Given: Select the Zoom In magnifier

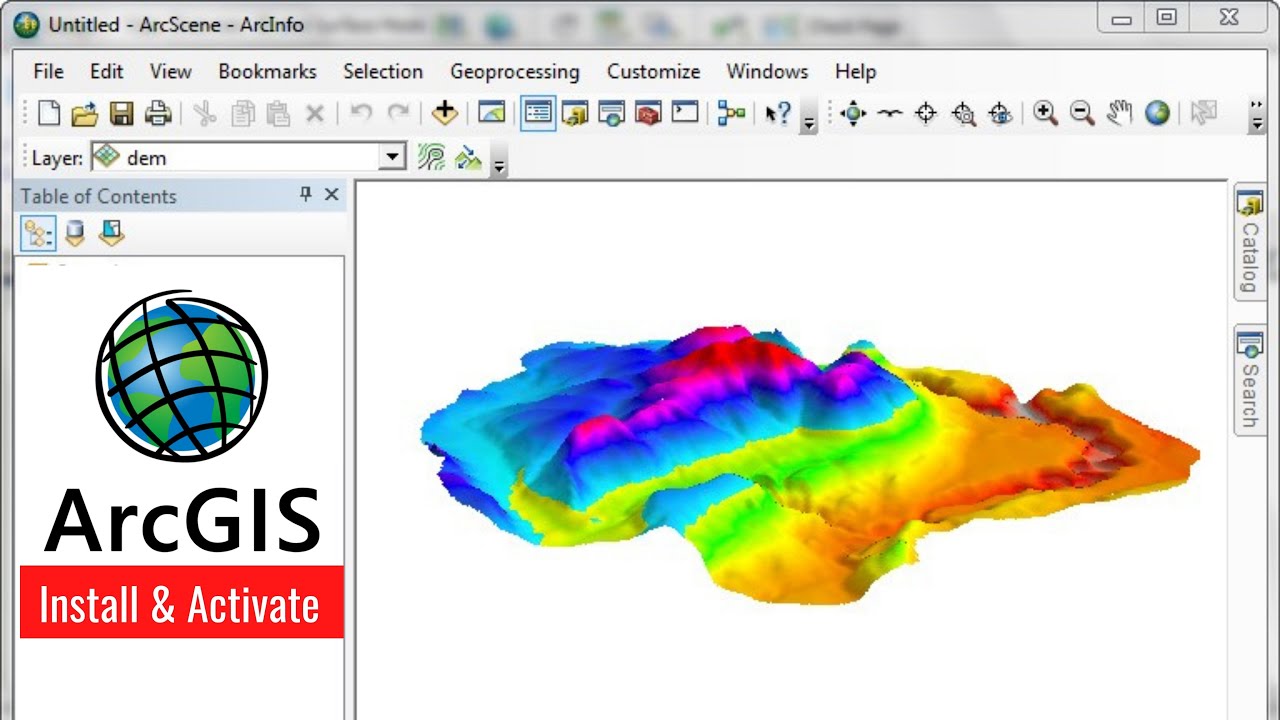Looking at the screenshot, I should coord(1046,113).
